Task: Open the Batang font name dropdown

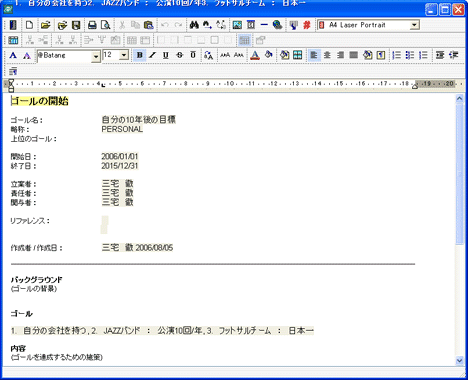Action: click(96, 56)
